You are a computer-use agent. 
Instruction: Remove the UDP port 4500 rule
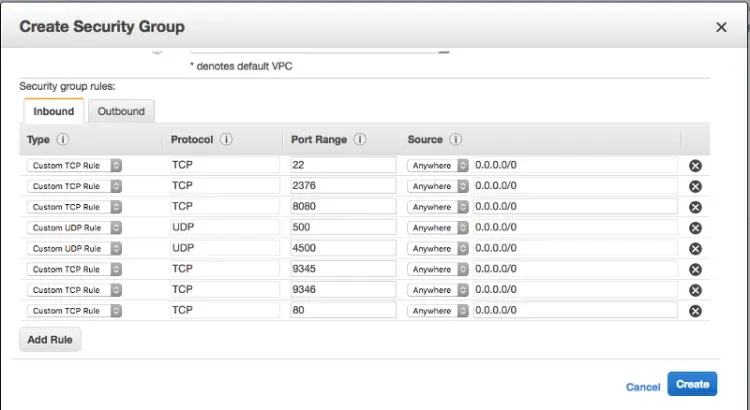point(695,249)
